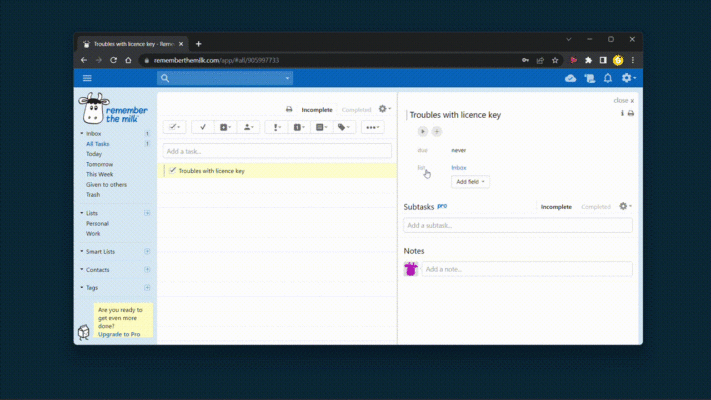Open Trash in the sidebar

pyautogui.click(x=93, y=195)
